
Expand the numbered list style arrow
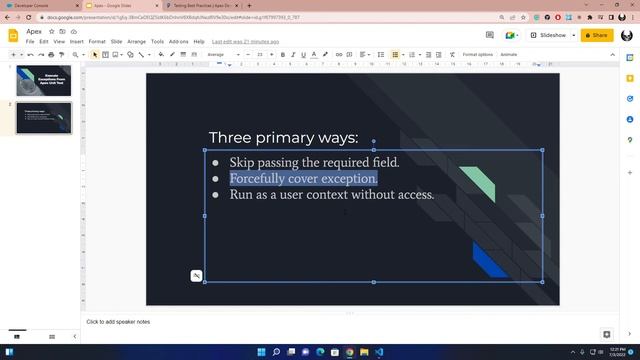[x=420, y=55]
